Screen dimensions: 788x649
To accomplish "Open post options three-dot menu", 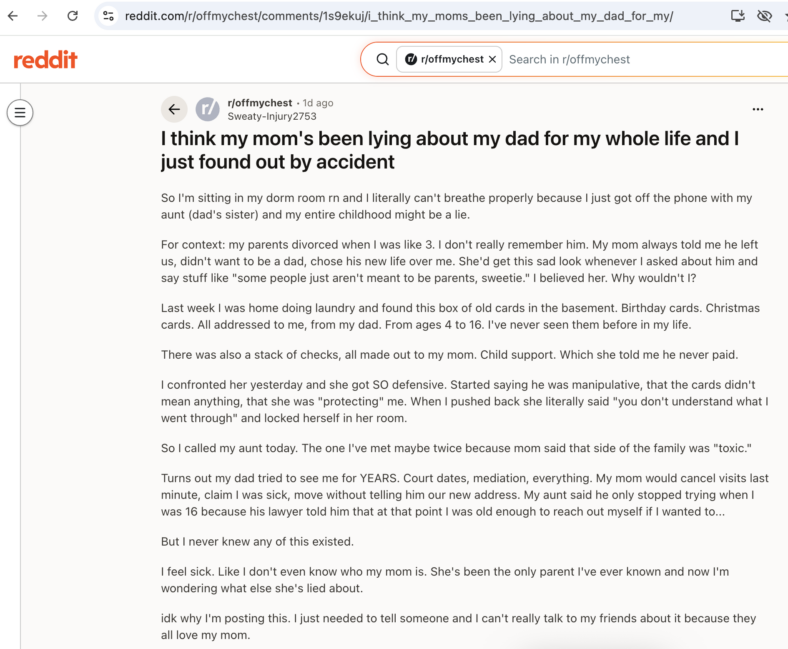I will pos(758,109).
